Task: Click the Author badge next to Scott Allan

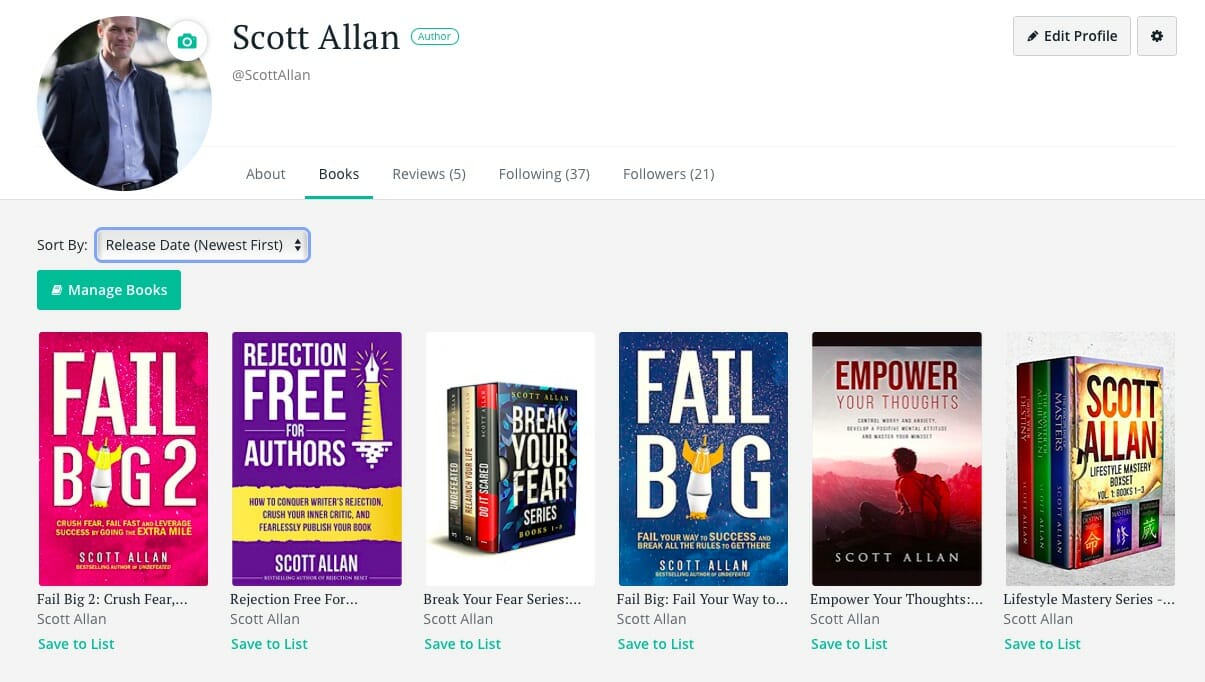Action: [x=434, y=36]
